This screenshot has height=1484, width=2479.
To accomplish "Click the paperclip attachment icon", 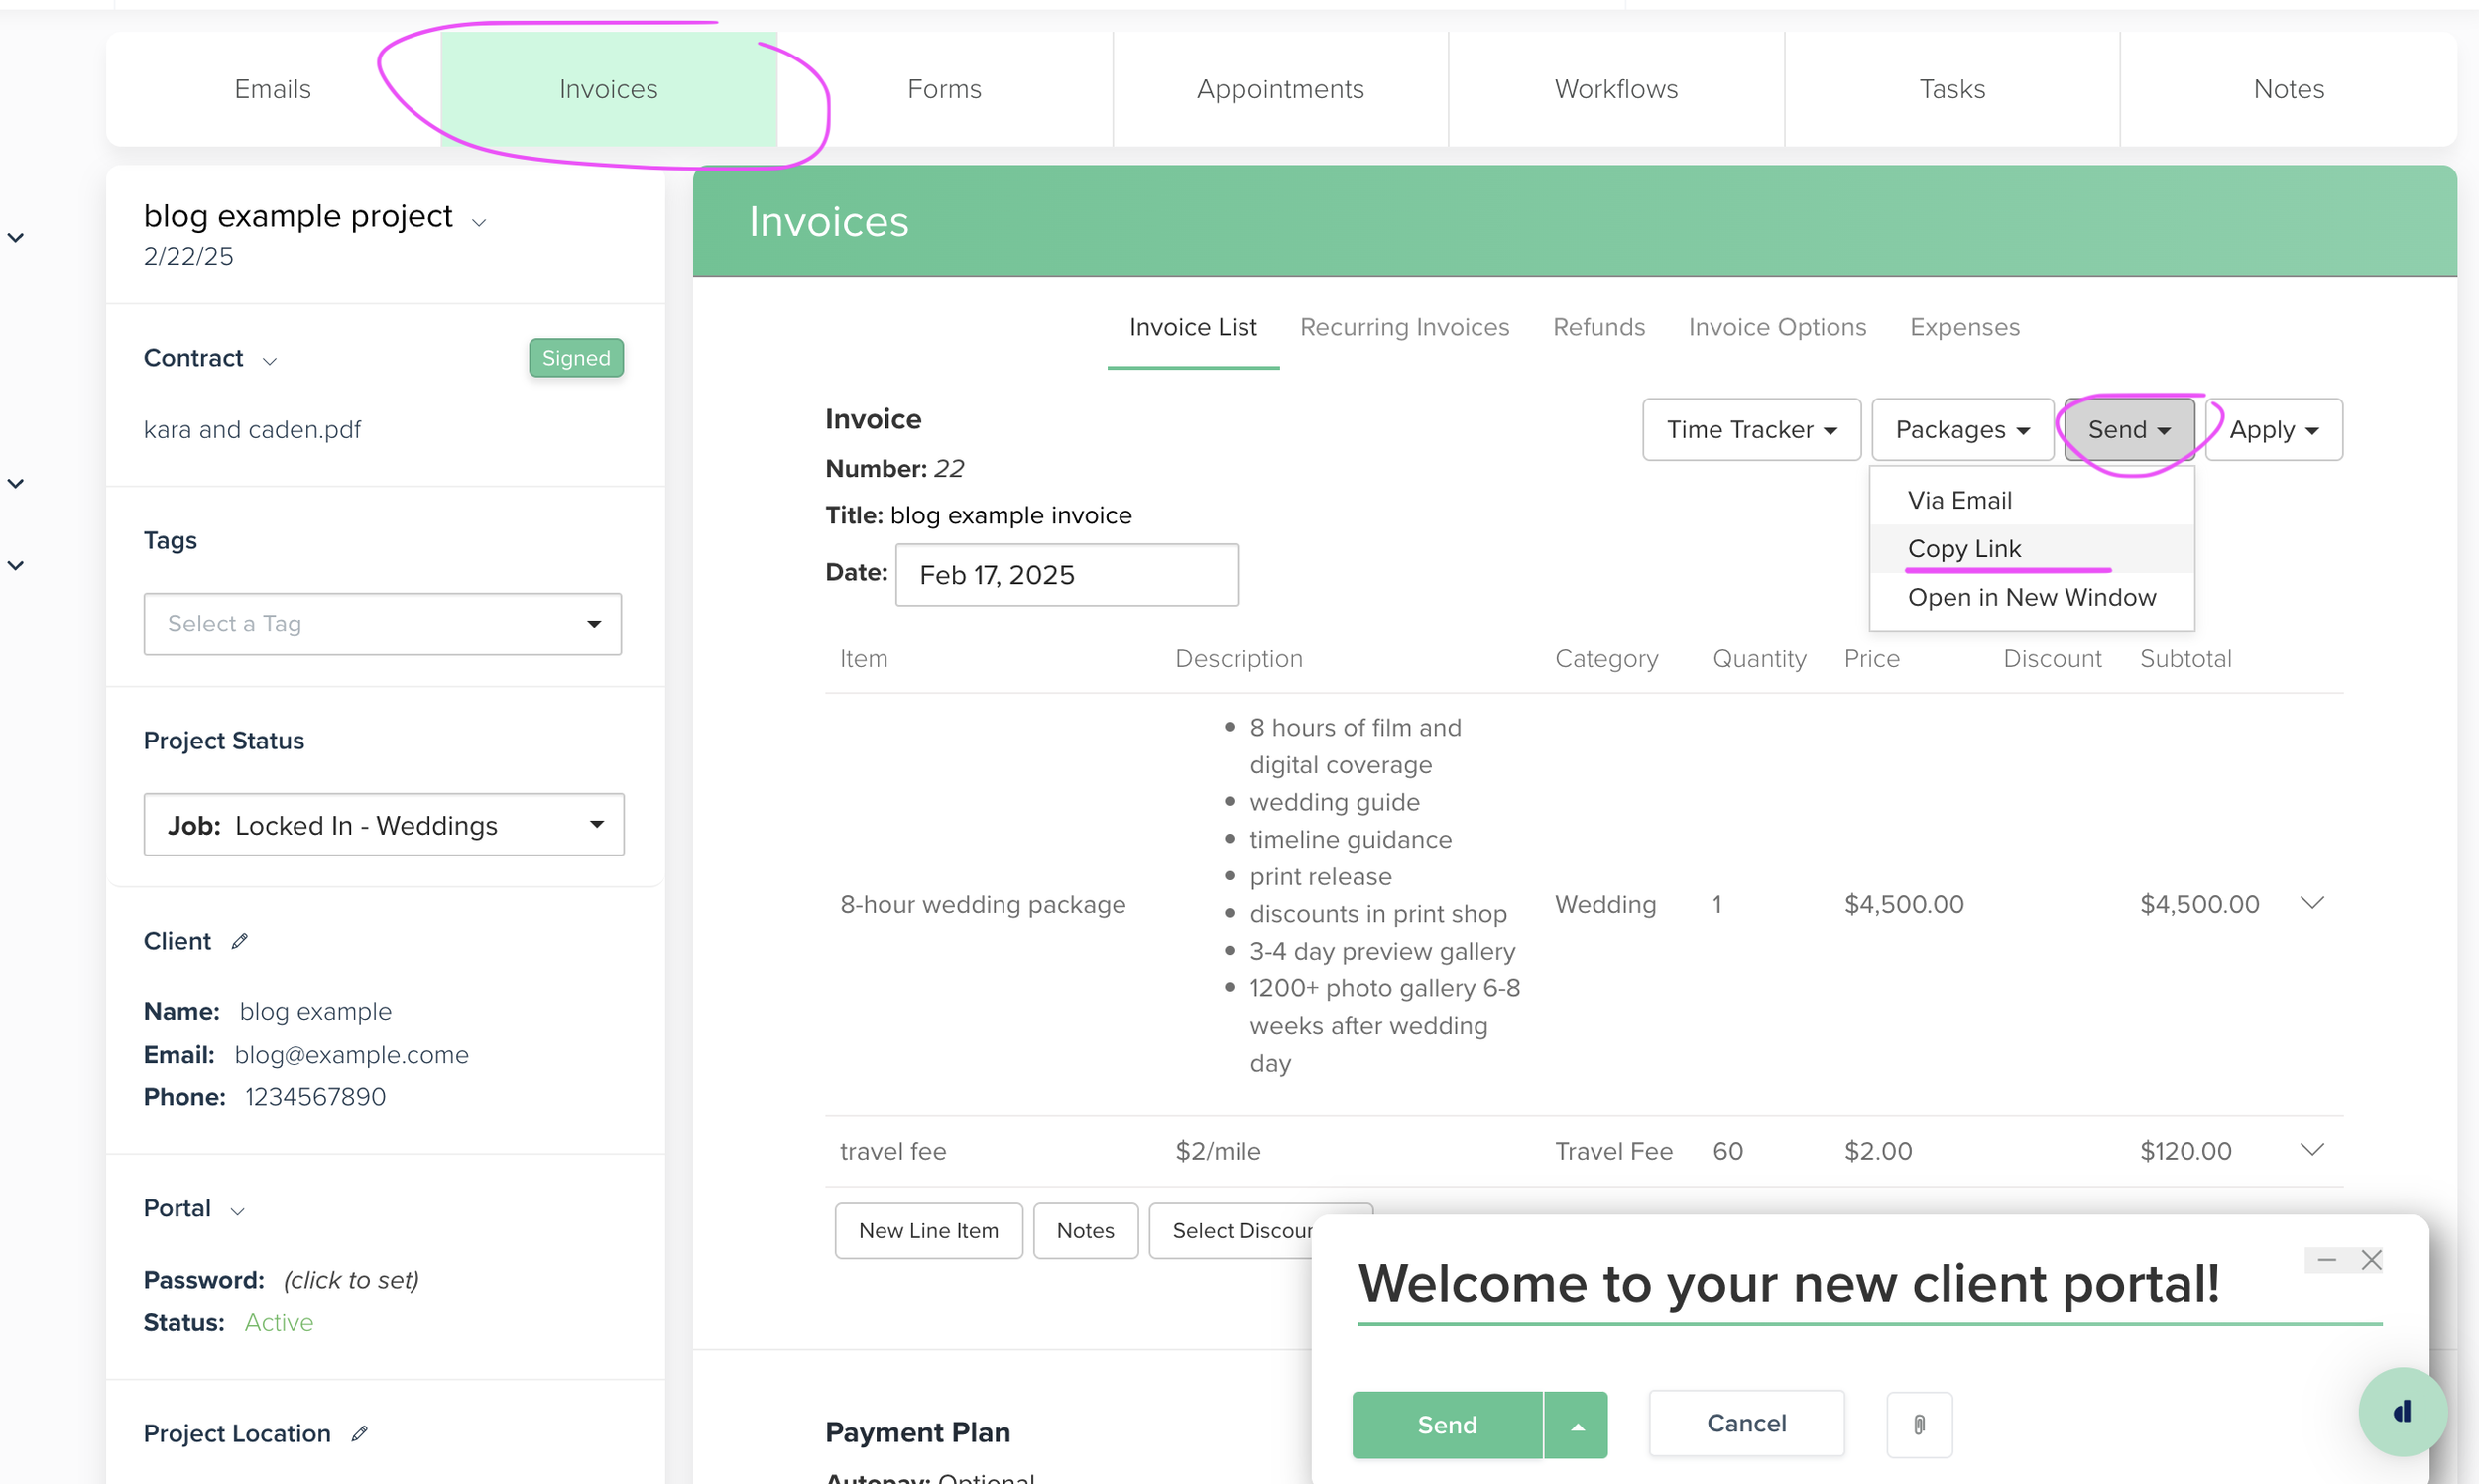I will coord(1918,1424).
